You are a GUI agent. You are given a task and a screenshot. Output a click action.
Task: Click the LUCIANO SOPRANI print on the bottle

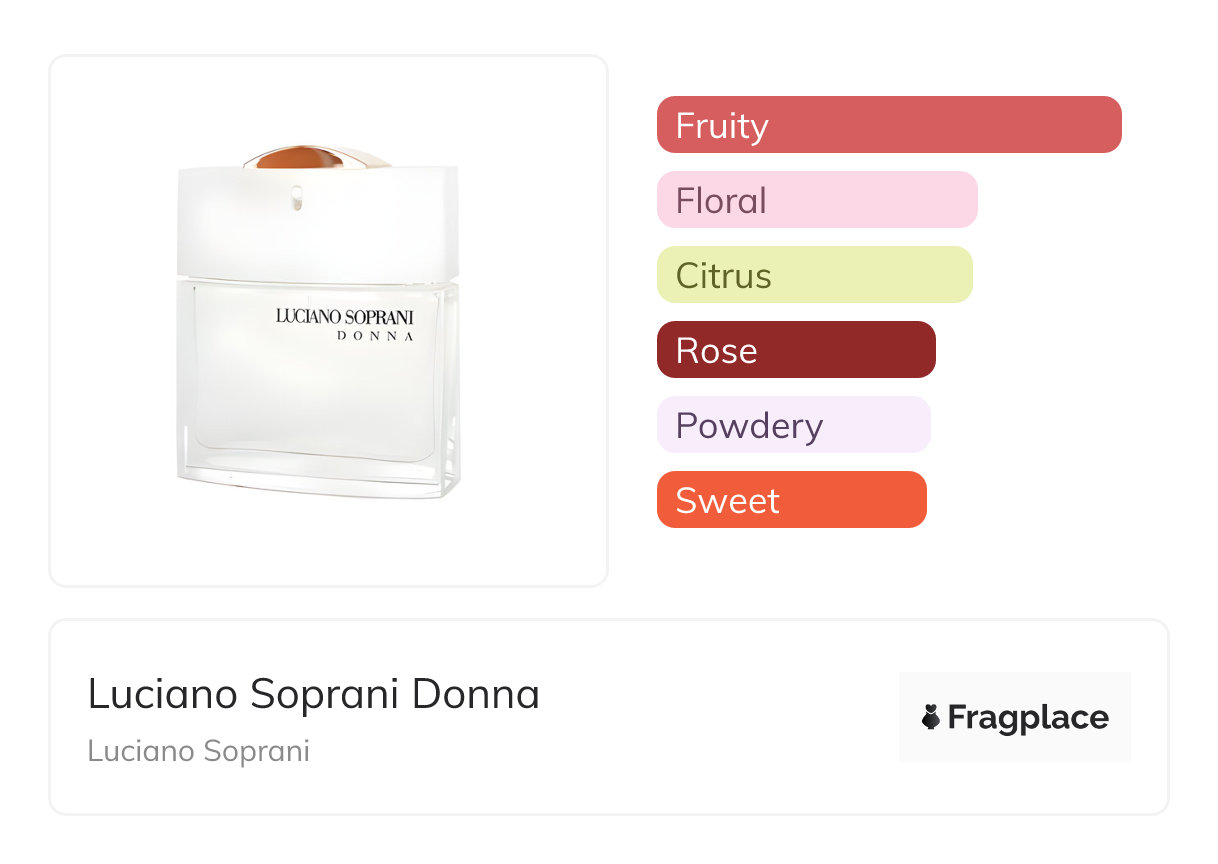pos(344,316)
